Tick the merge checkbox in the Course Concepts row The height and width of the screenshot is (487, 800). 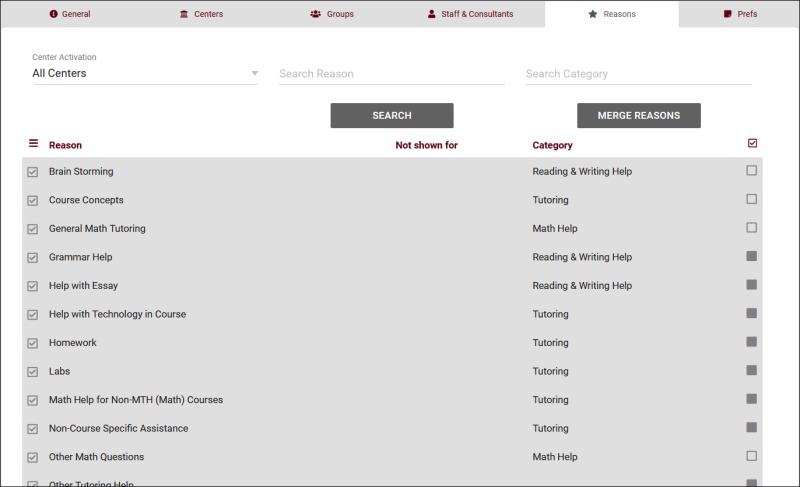click(752, 199)
